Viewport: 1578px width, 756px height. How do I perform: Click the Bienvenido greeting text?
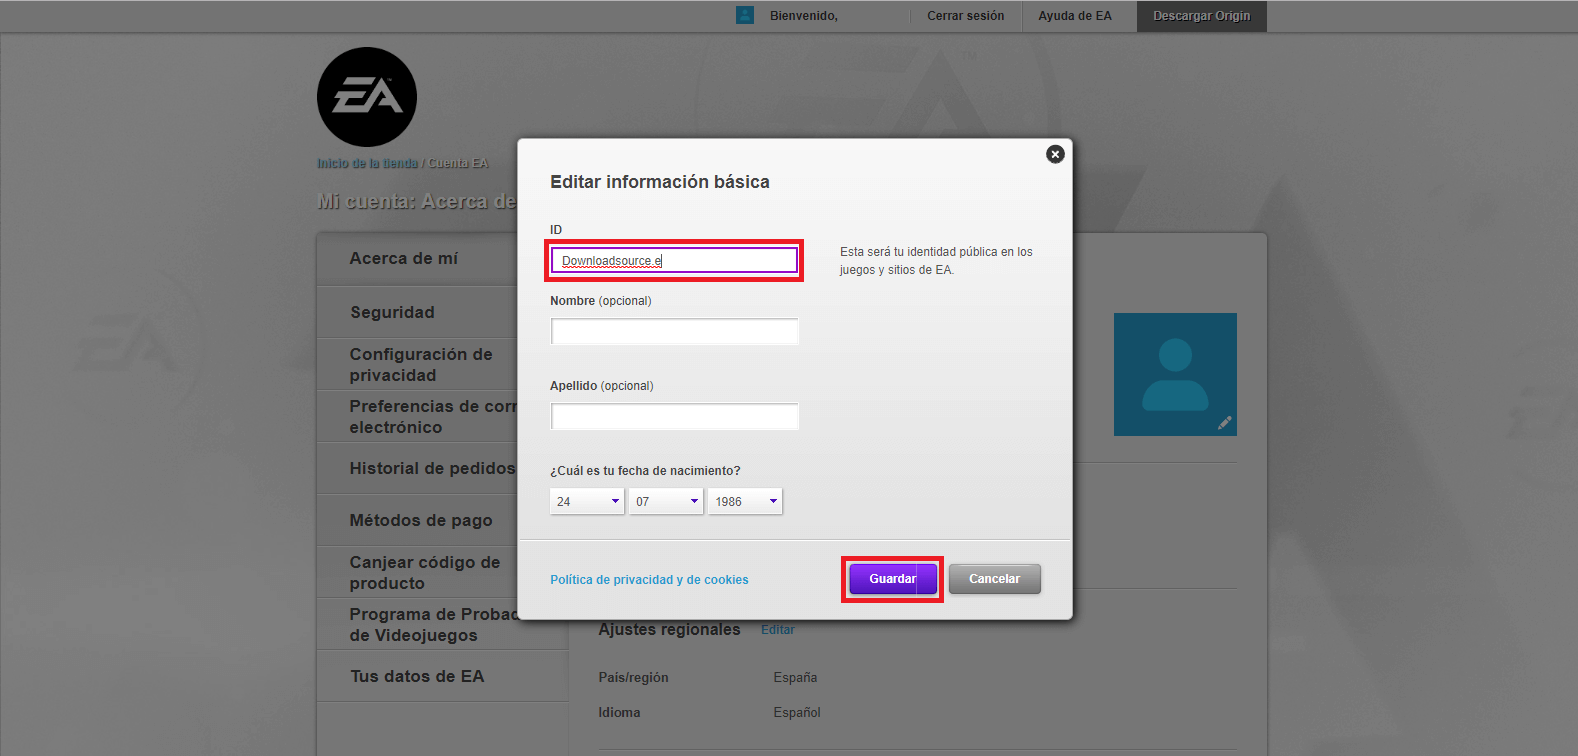[803, 16]
